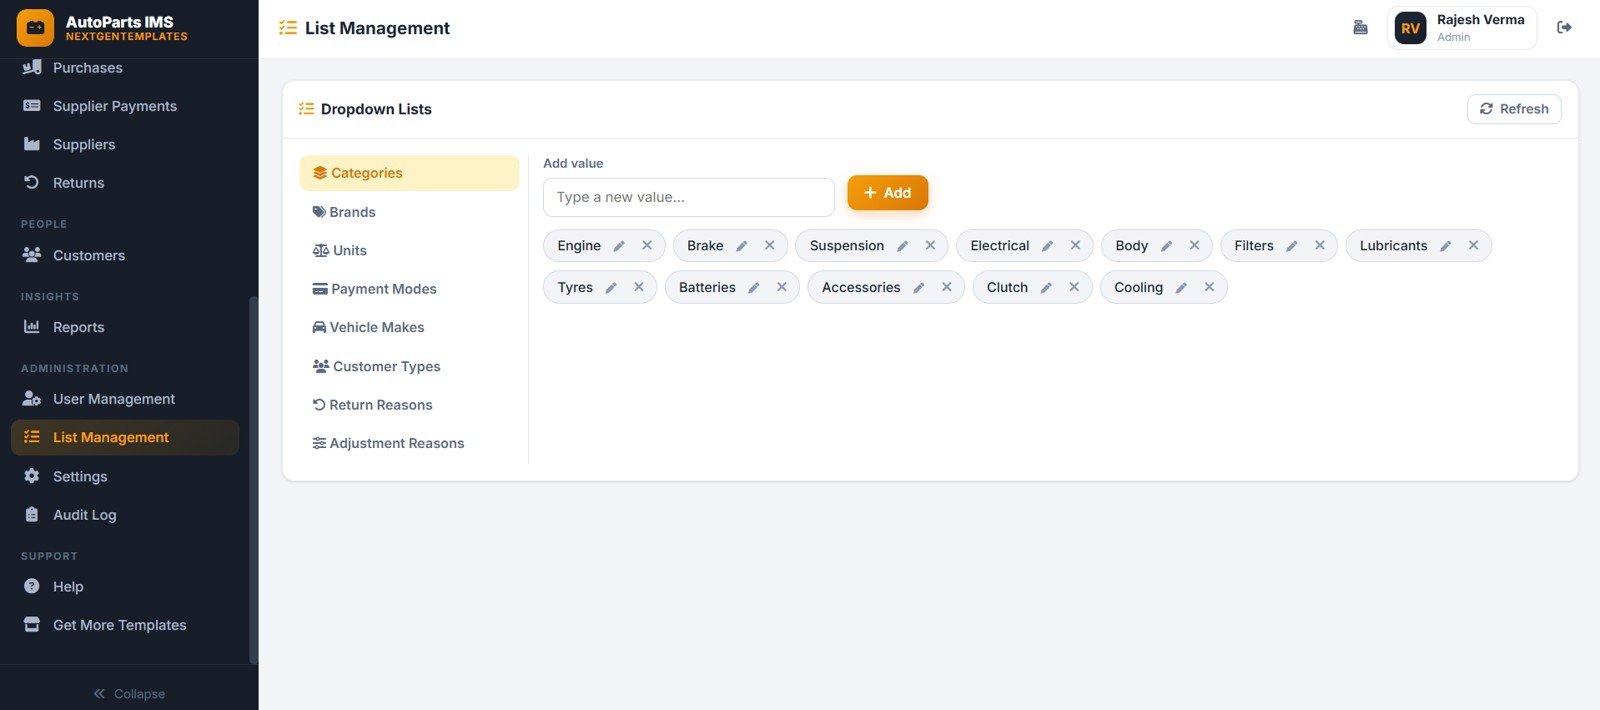
Task: Select the Brands list tab
Action: [409, 212]
